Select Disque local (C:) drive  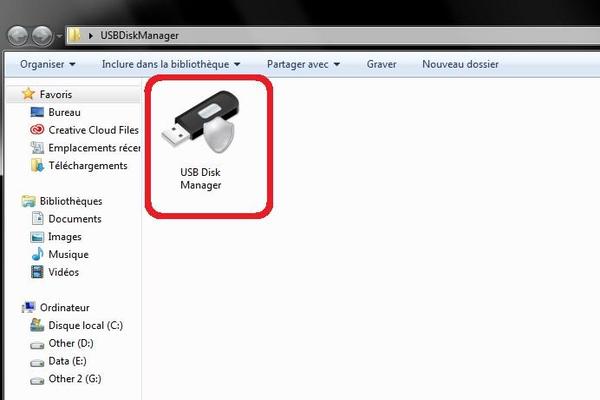tap(85, 326)
